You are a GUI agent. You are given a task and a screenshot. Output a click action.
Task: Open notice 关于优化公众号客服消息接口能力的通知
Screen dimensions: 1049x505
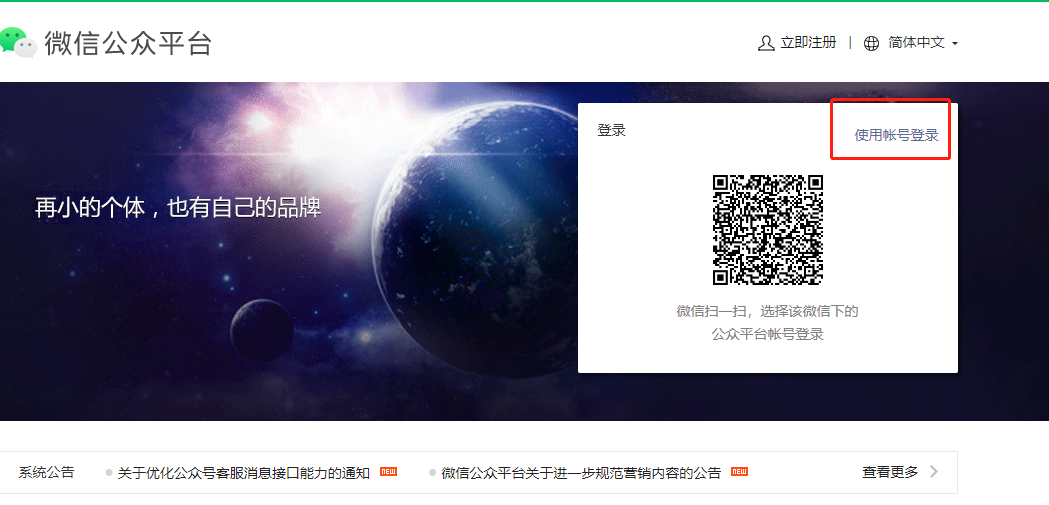[x=244, y=473]
